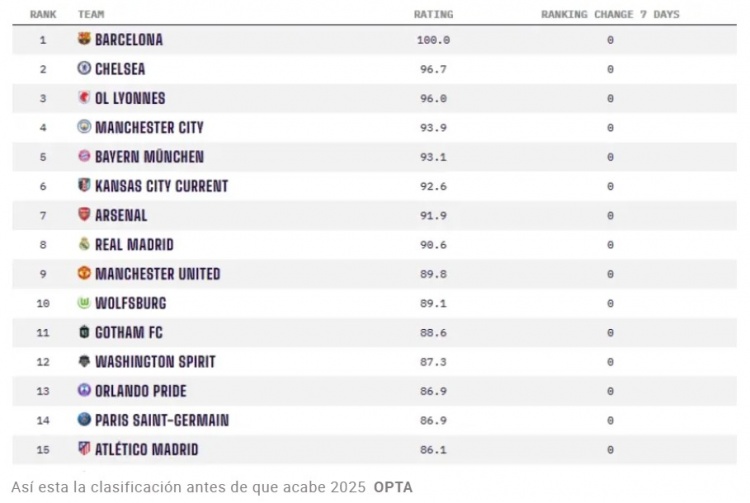The height and width of the screenshot is (503, 750).
Task: Click the Wolfsburg crest icon
Action: 84,303
